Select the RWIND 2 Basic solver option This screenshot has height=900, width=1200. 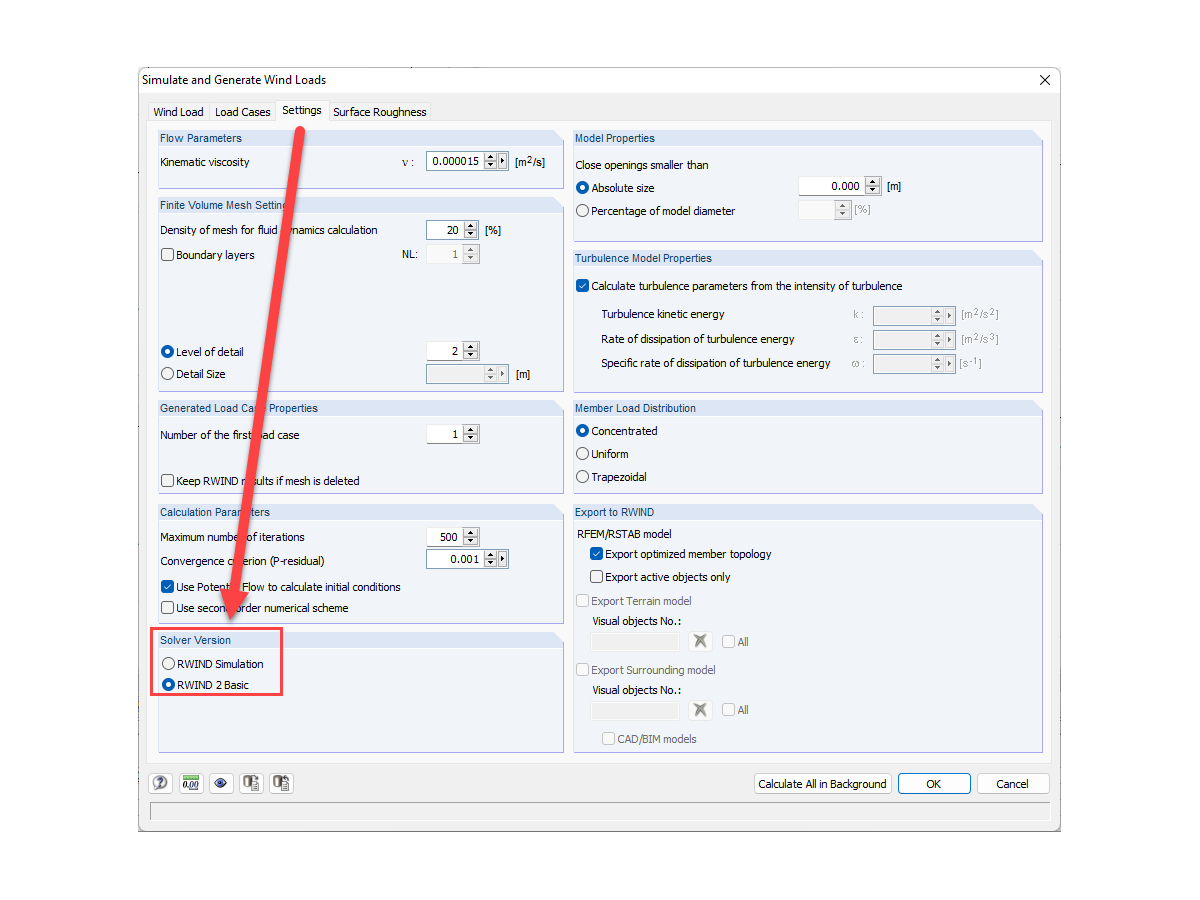168,685
